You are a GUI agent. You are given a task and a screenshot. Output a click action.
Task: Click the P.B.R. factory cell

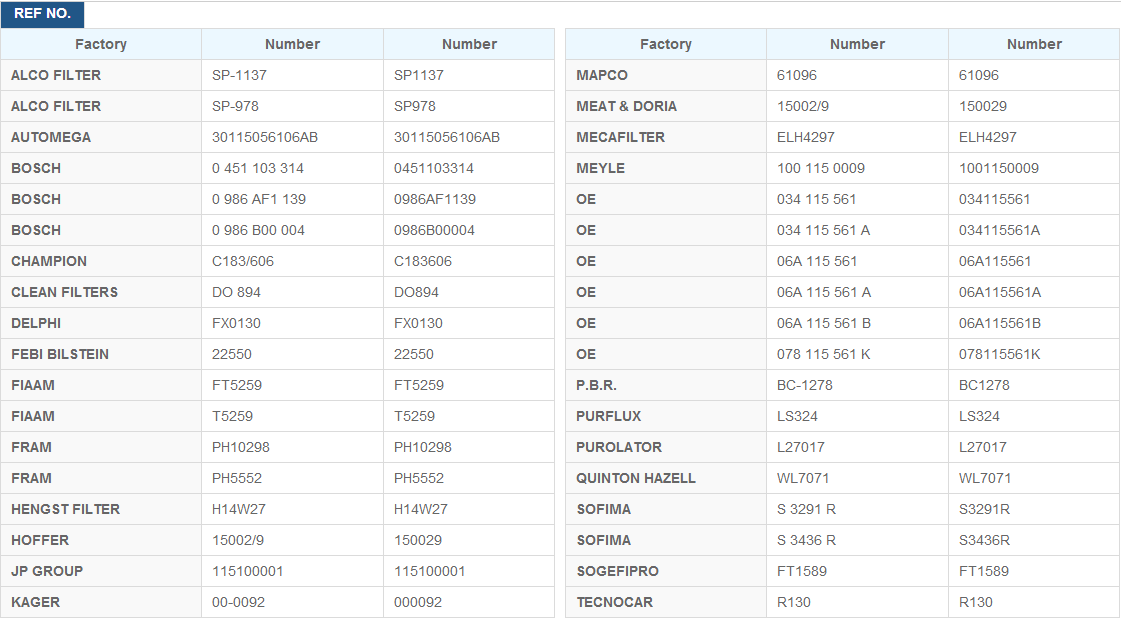click(666, 385)
